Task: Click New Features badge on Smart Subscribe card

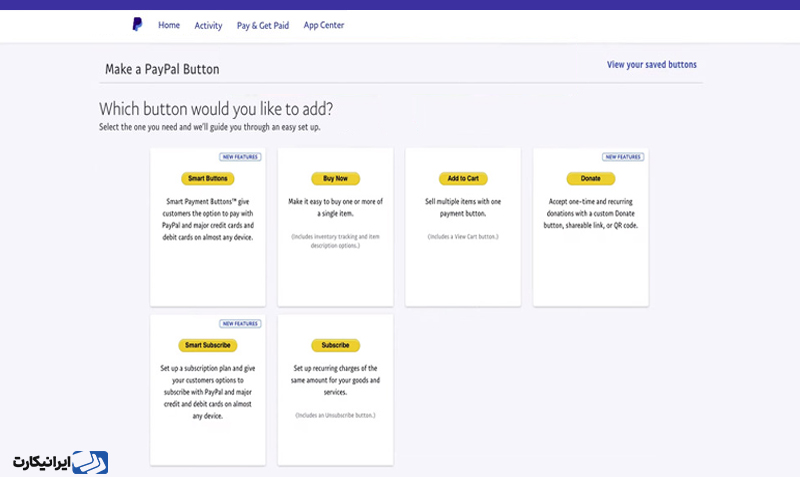Action: click(x=240, y=324)
